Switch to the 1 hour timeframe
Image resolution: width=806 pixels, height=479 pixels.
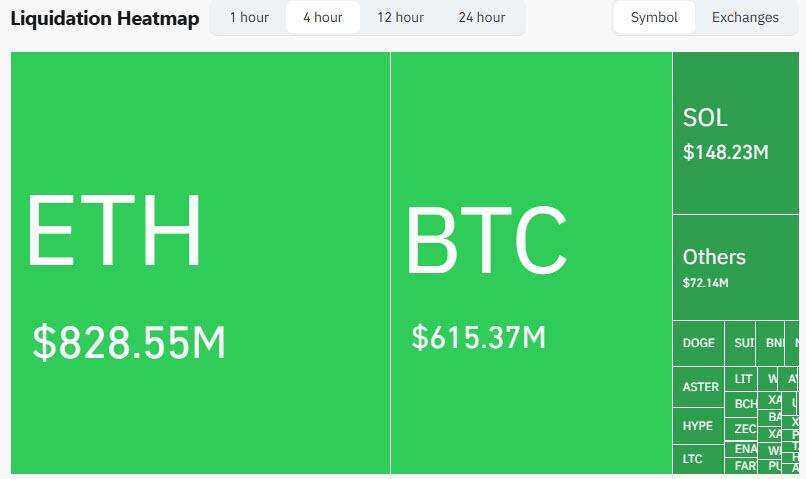click(x=248, y=18)
